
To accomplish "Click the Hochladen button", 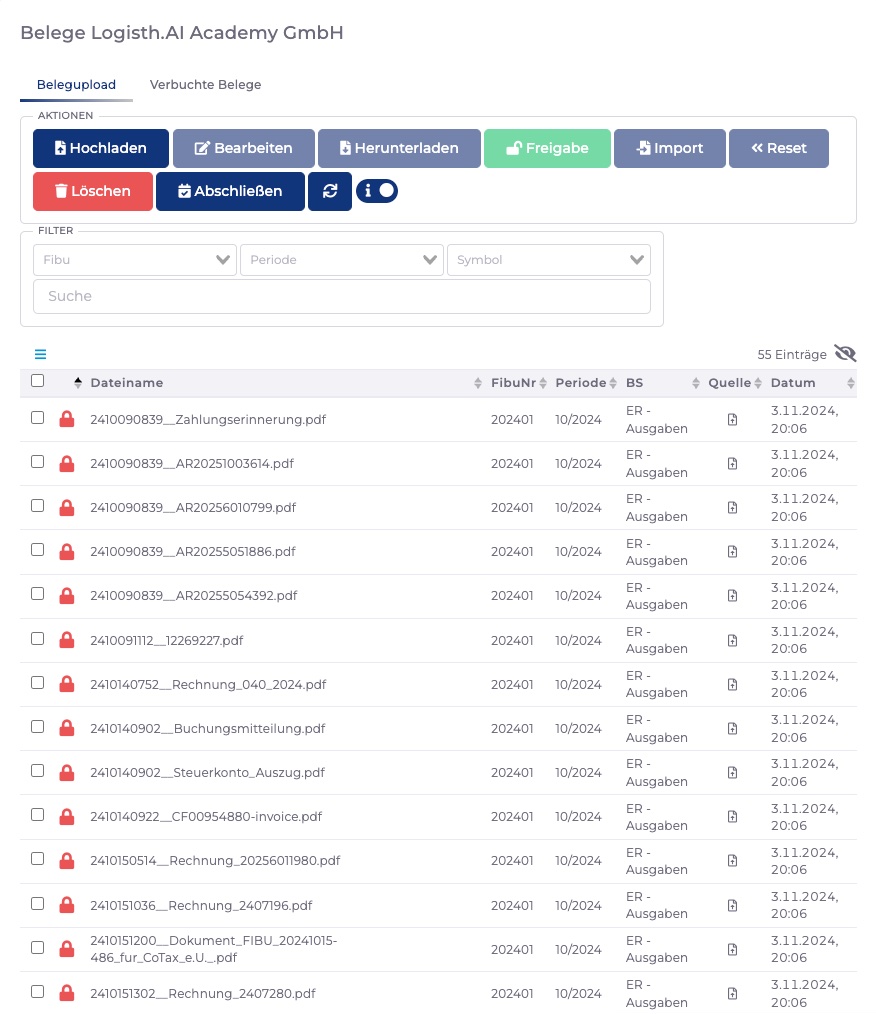I will click(101, 148).
